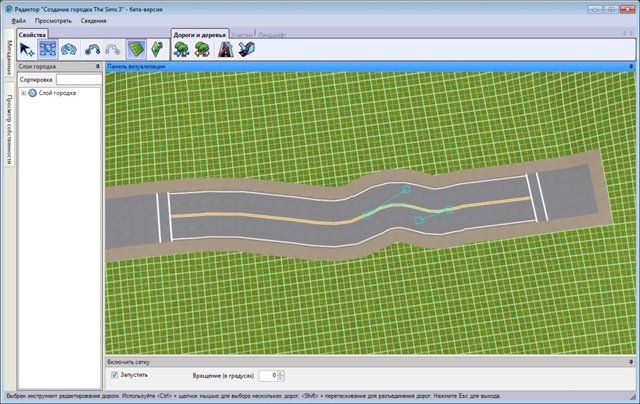640x404 pixels.
Task: Uncheck the Запустить grid checkbox
Action: coord(115,374)
